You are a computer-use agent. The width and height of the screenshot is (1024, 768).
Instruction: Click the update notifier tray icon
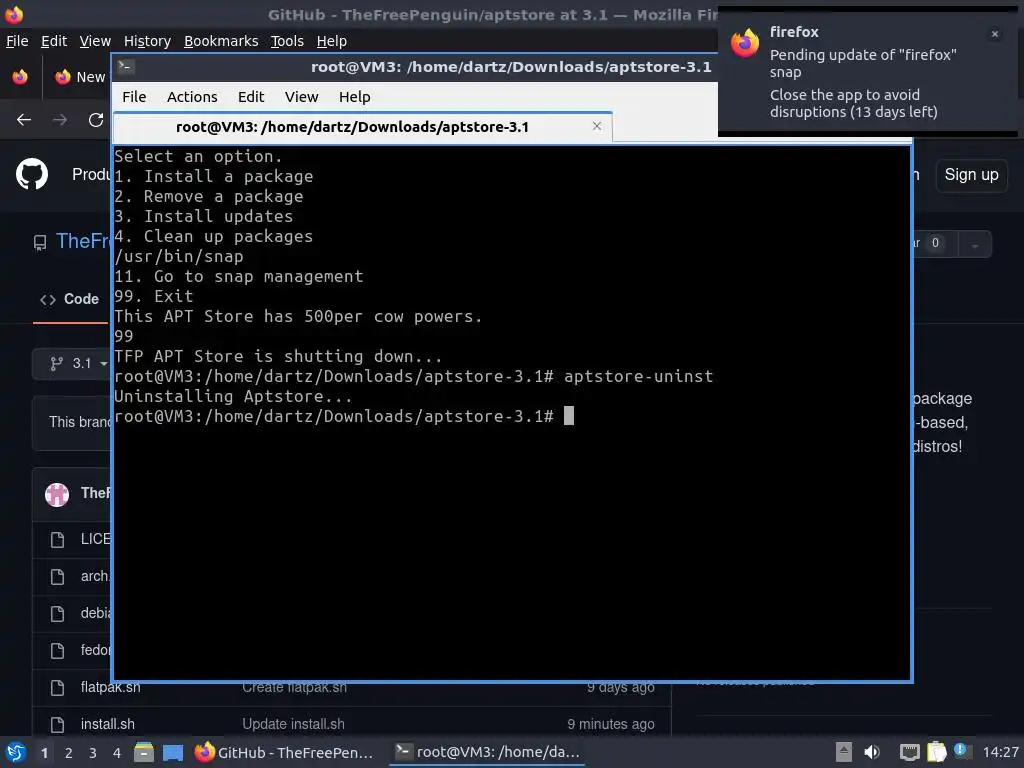tap(961, 750)
